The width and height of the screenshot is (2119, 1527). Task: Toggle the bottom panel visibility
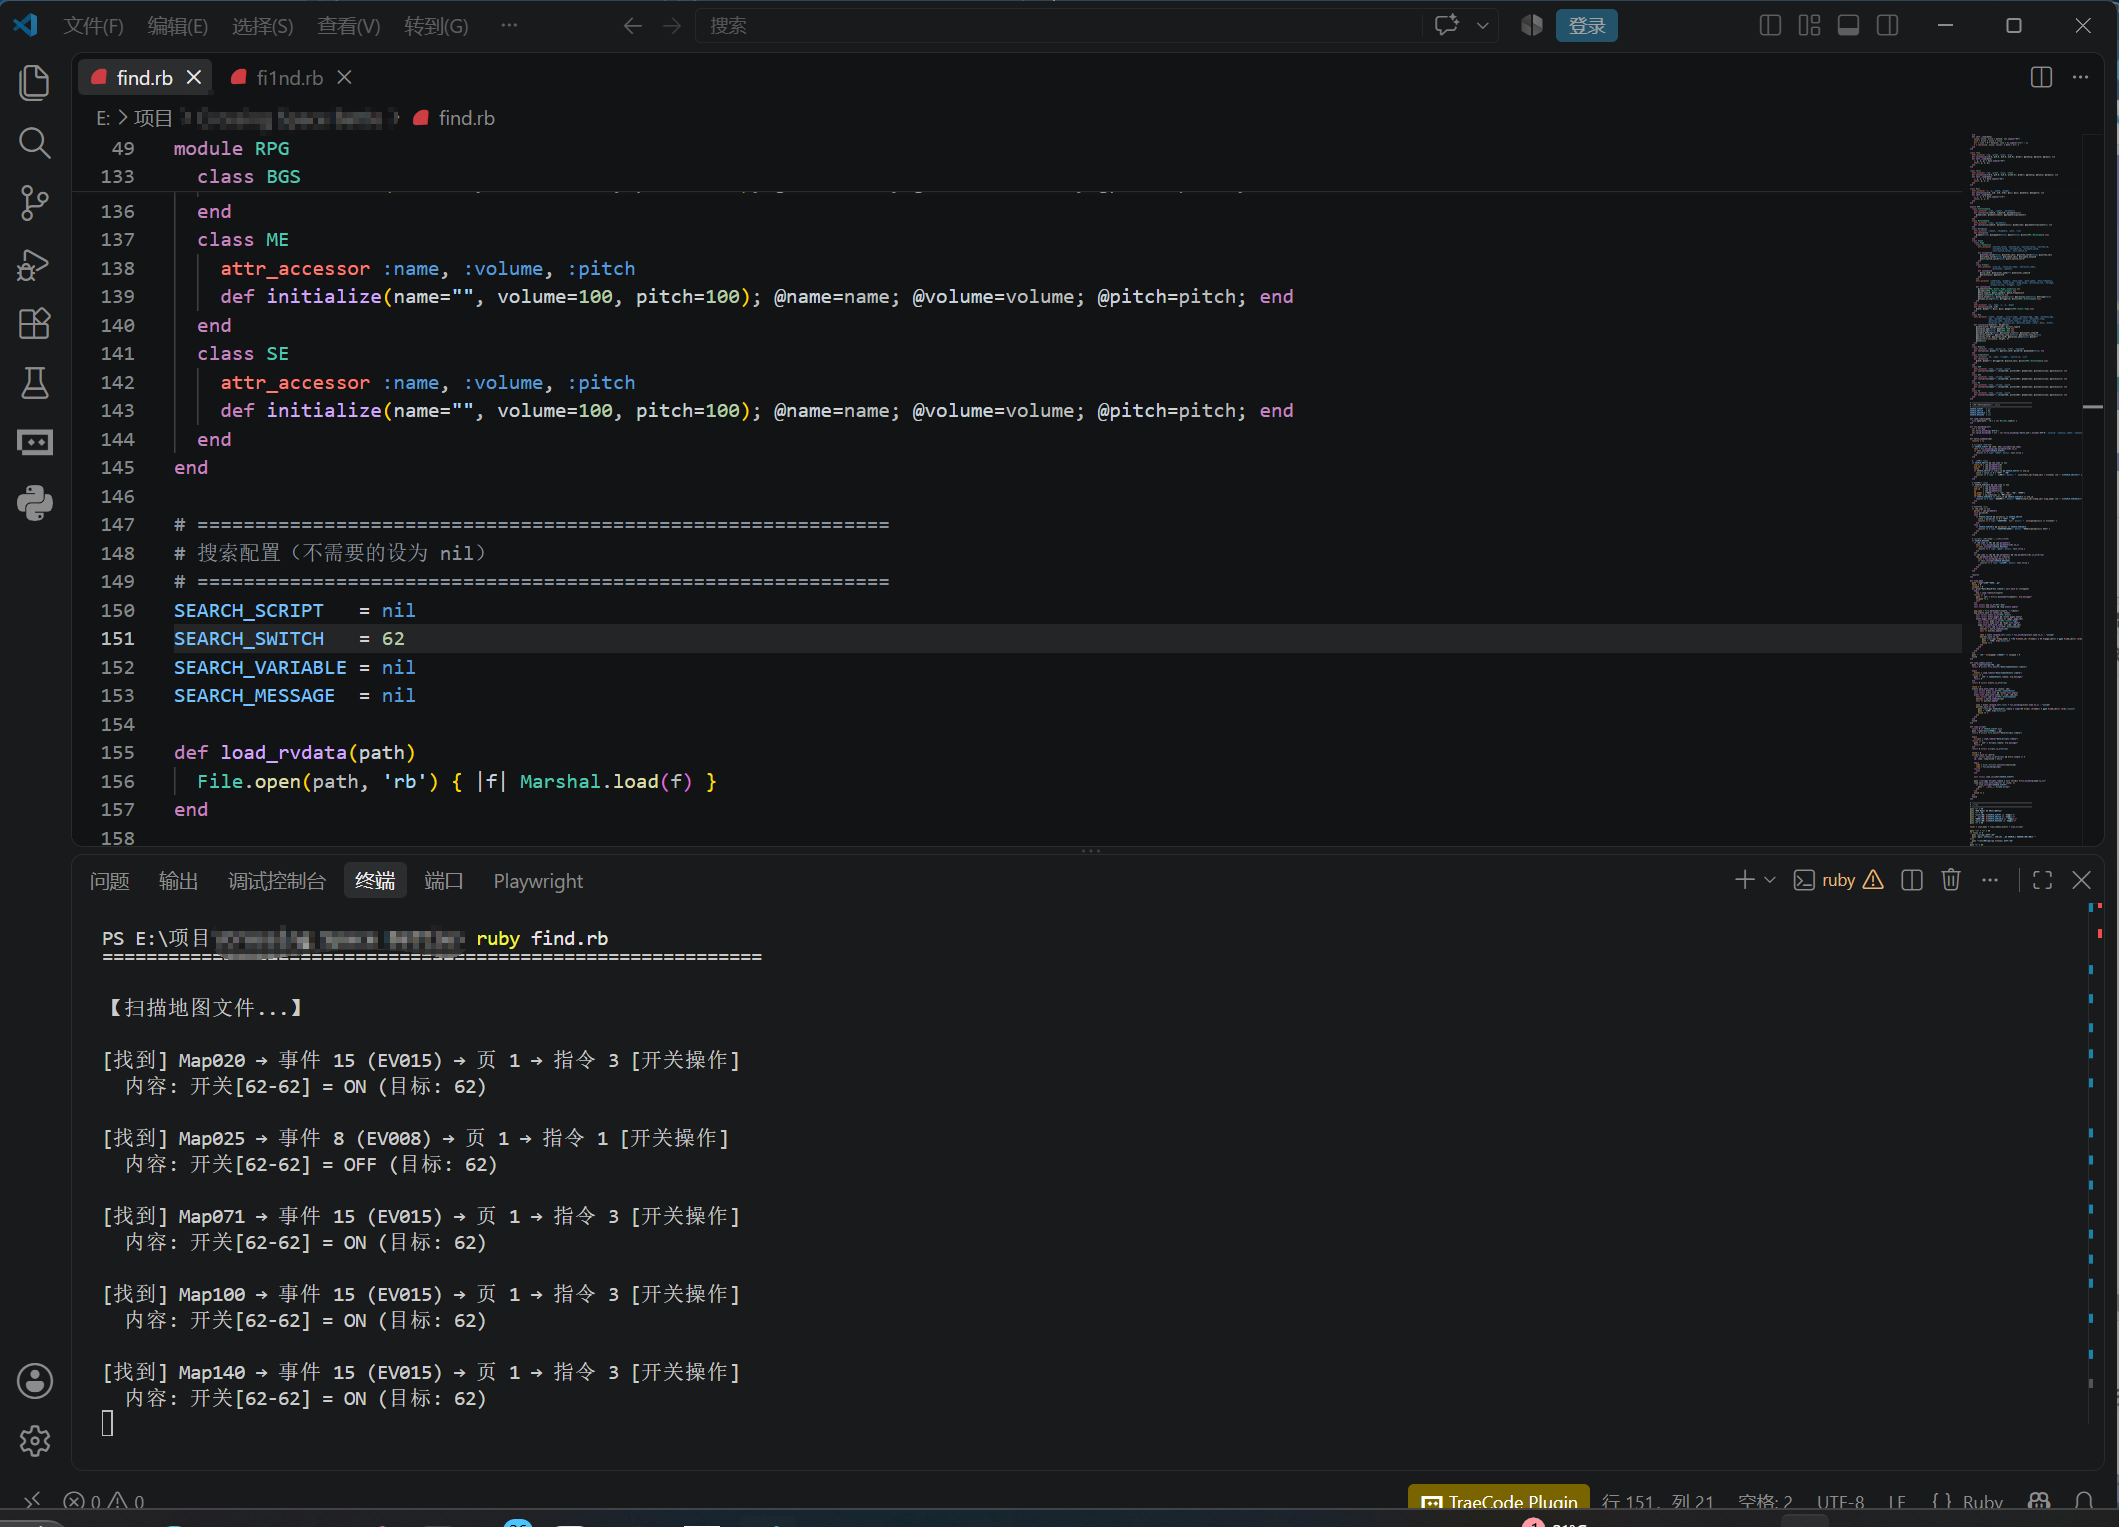tap(1849, 25)
